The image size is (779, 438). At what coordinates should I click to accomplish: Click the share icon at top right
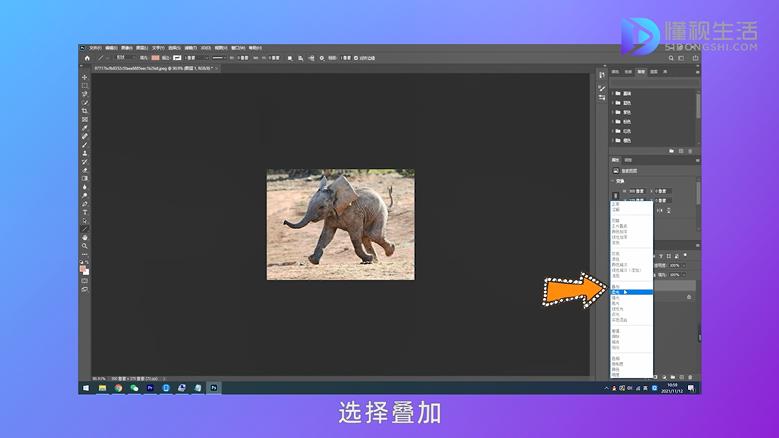(x=695, y=58)
